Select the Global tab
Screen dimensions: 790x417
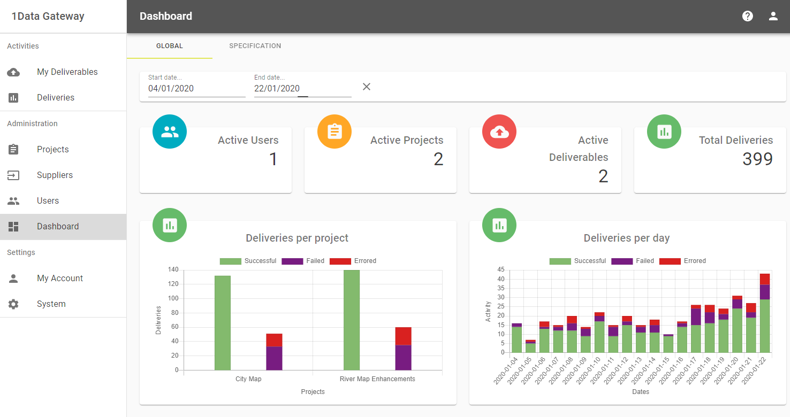click(169, 46)
